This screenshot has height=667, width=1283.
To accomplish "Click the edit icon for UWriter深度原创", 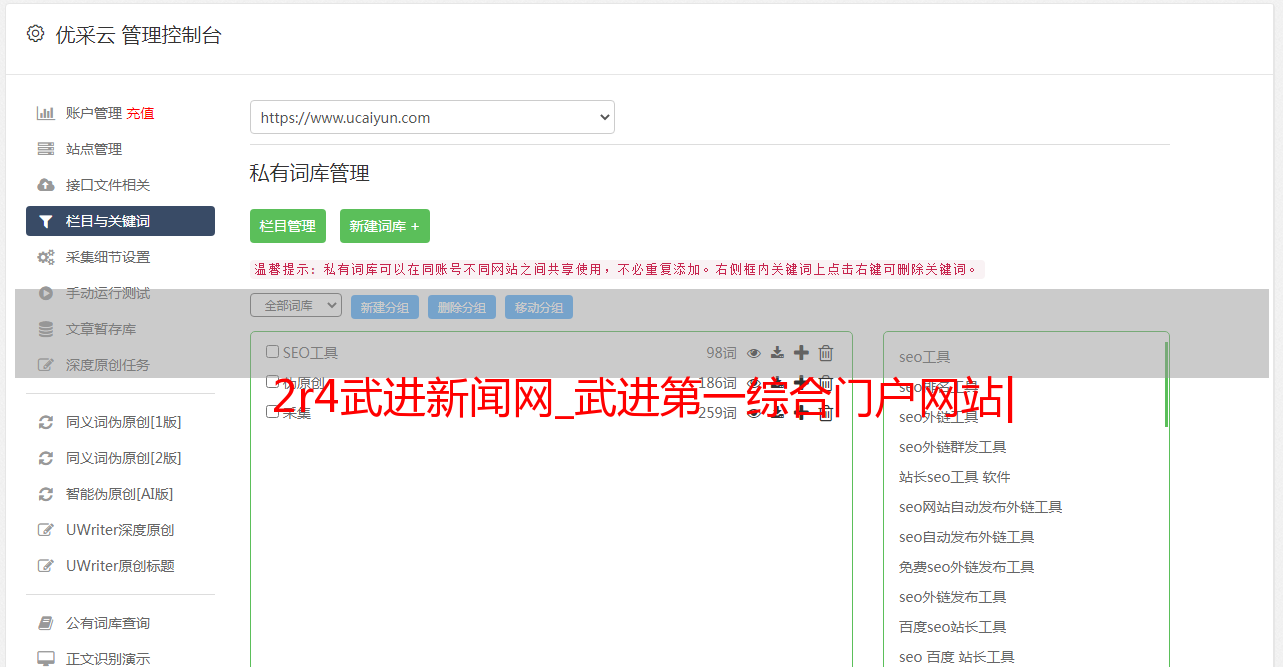I will [x=45, y=530].
